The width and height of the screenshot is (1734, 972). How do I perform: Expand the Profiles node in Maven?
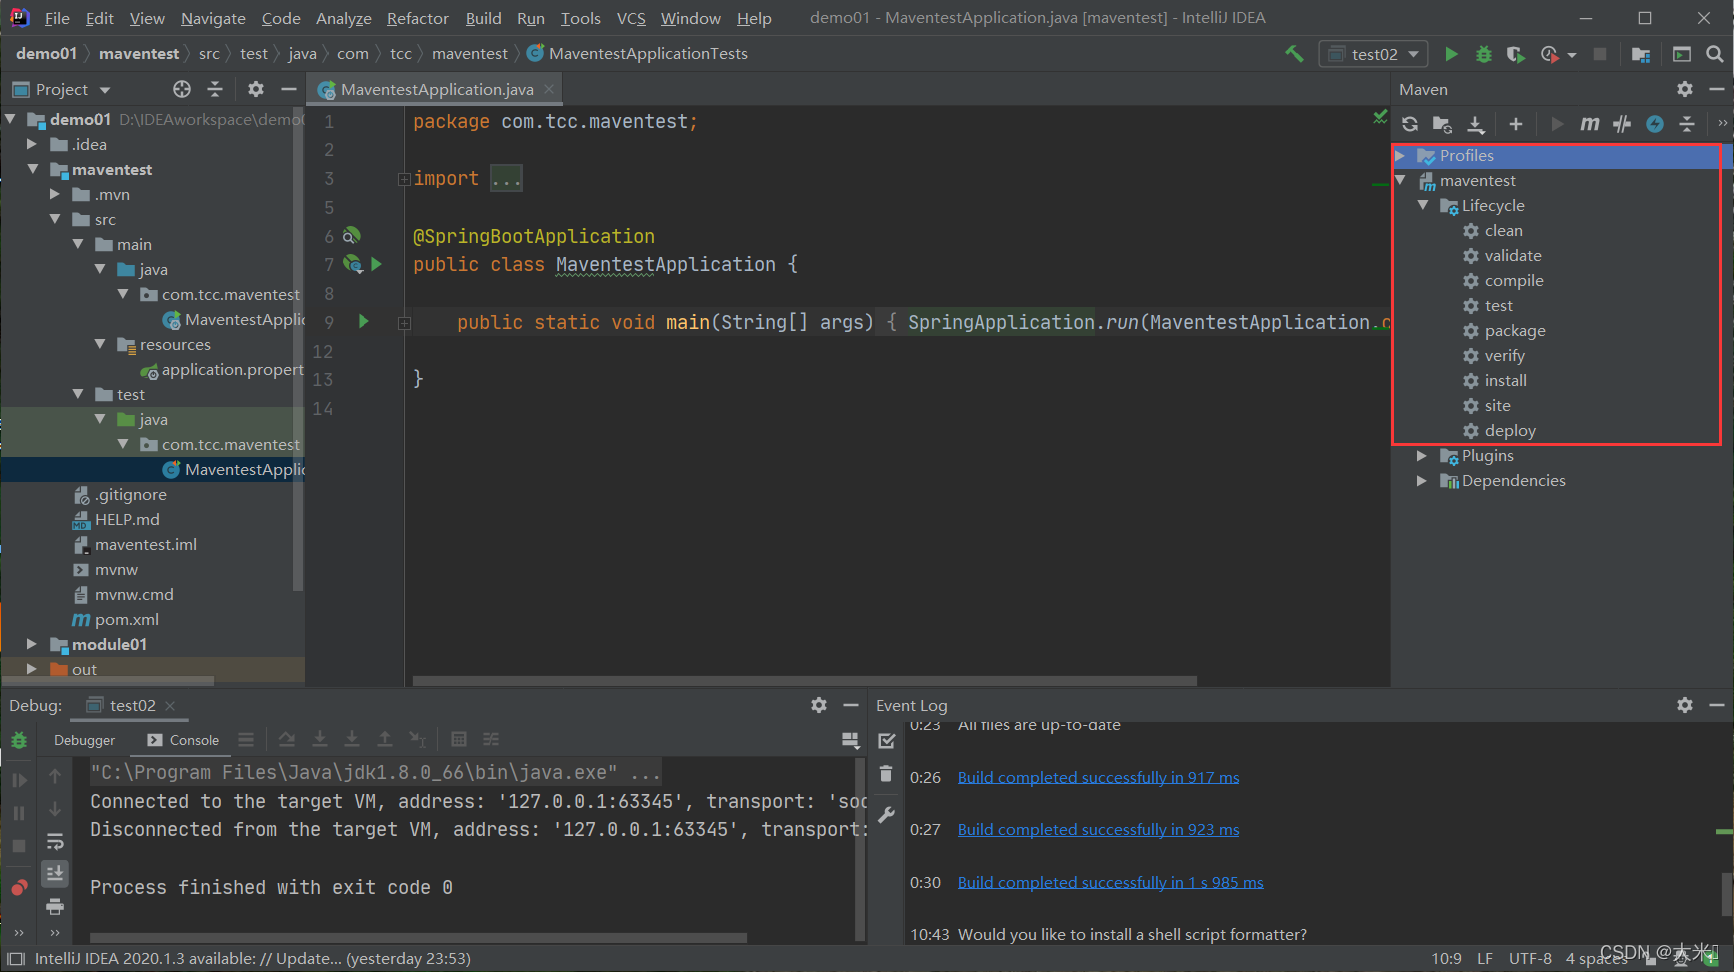pos(1401,155)
